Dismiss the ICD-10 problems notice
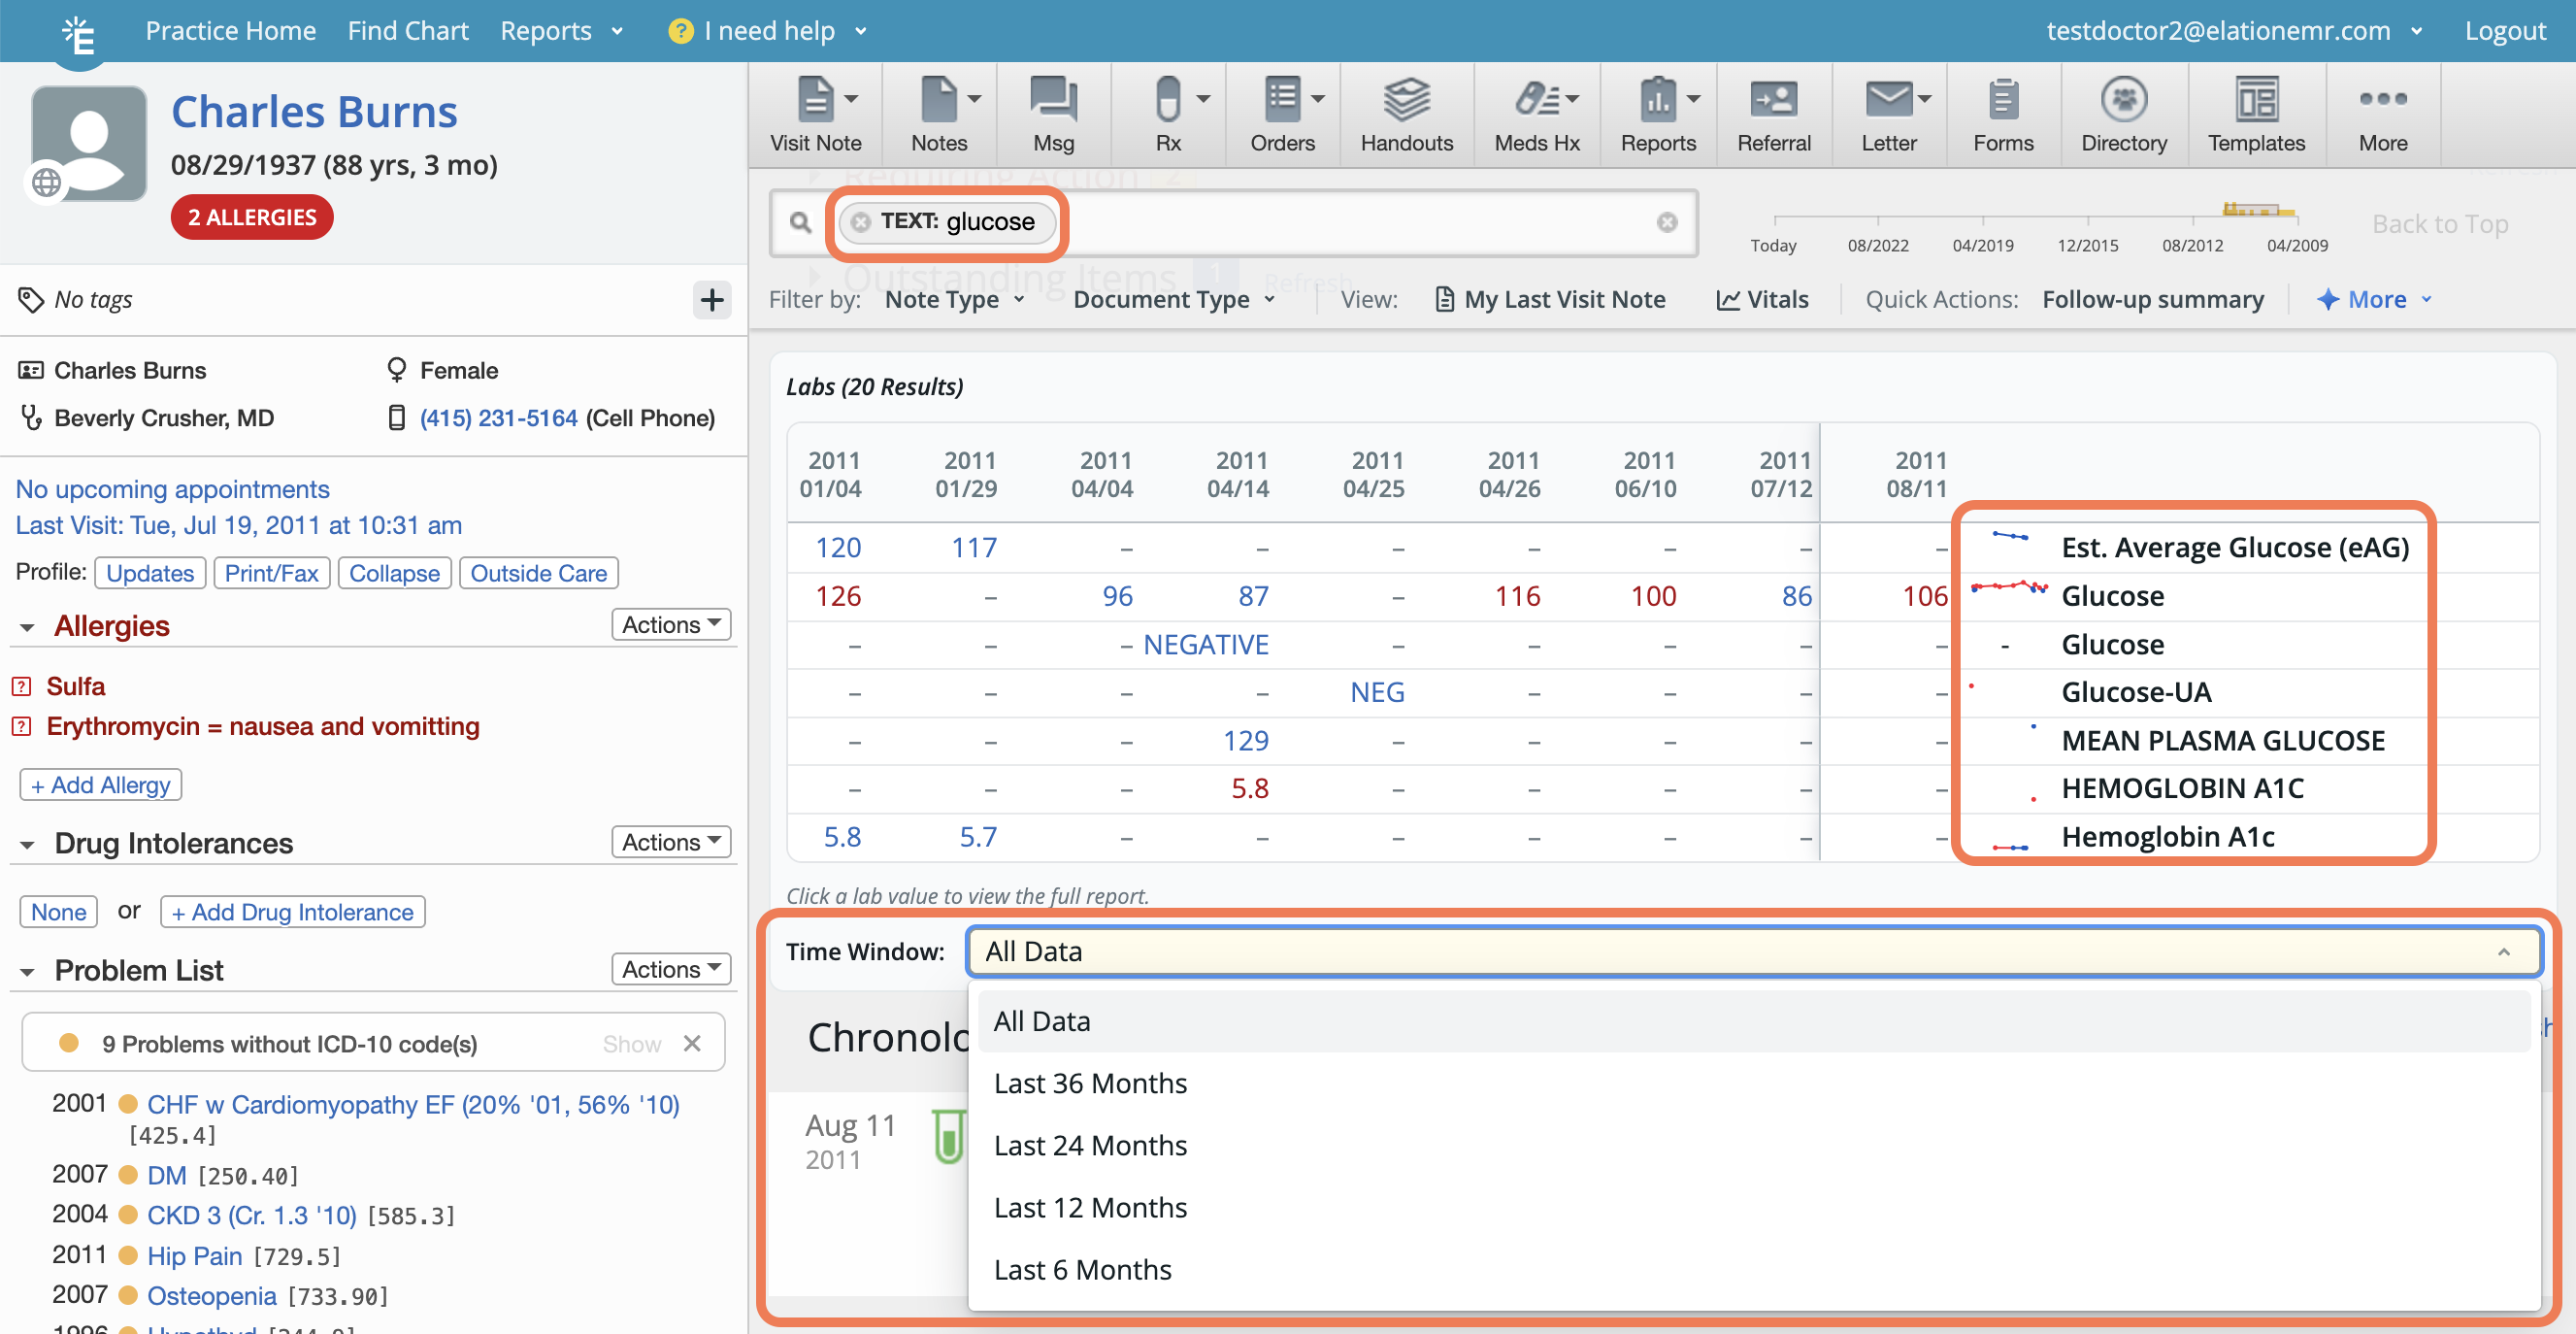 (692, 1044)
